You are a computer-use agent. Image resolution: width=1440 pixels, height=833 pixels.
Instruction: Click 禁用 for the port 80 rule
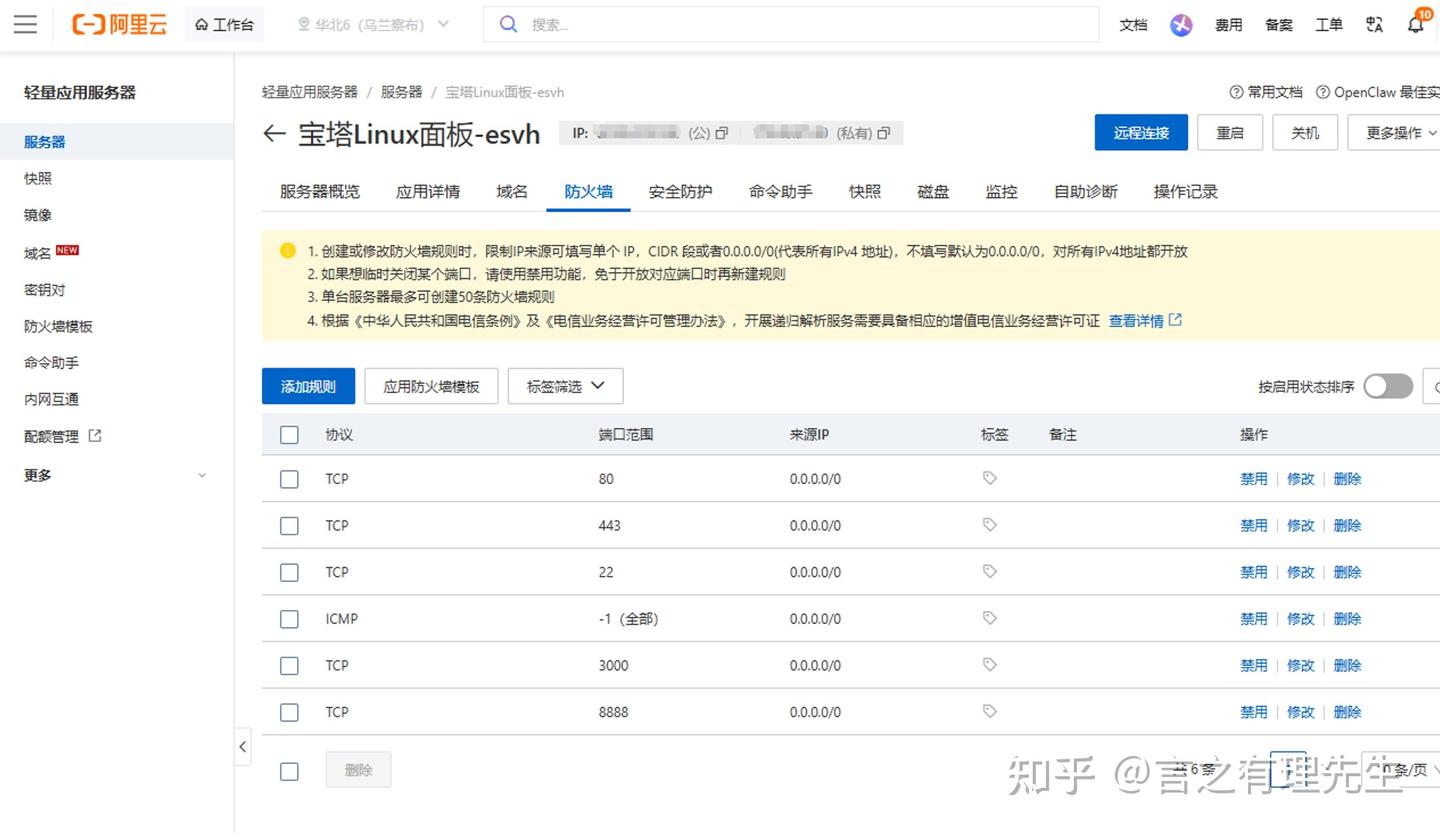tap(1254, 479)
